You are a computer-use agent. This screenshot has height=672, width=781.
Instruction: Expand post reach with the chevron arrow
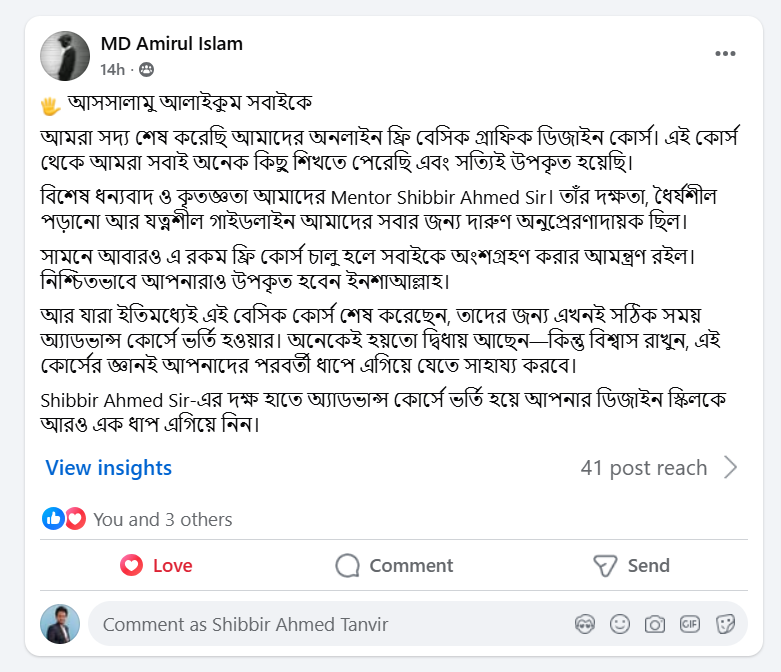(x=731, y=468)
